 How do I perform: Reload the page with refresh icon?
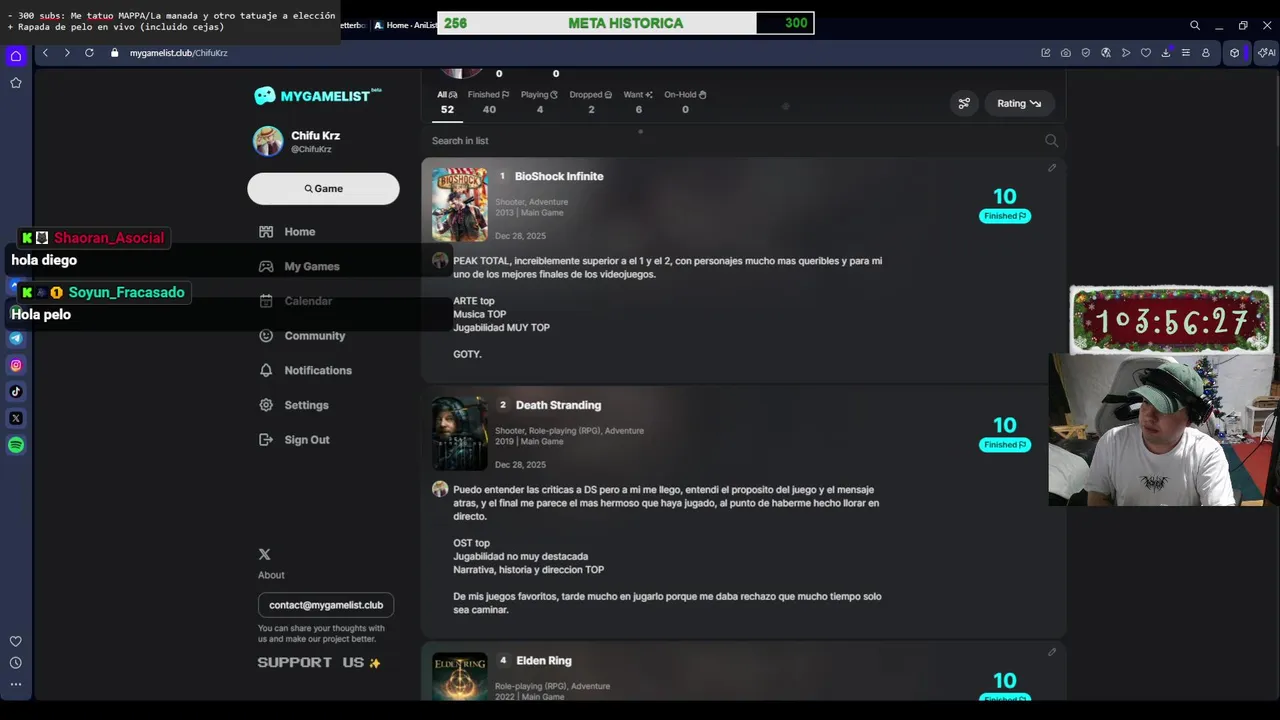(89, 53)
